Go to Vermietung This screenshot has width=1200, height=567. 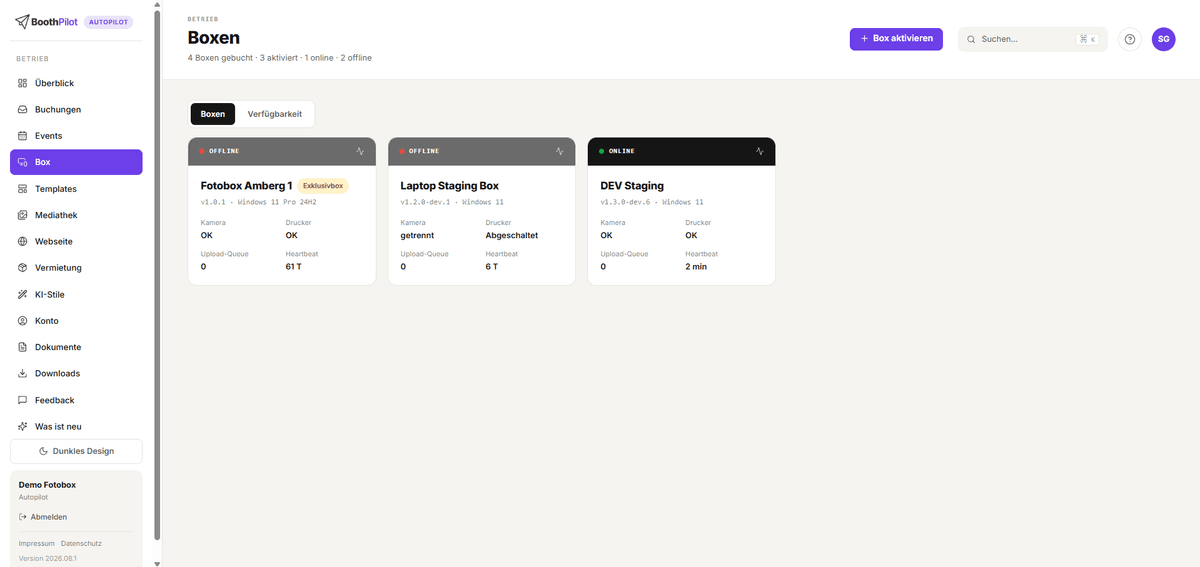pyautogui.click(x=76, y=268)
